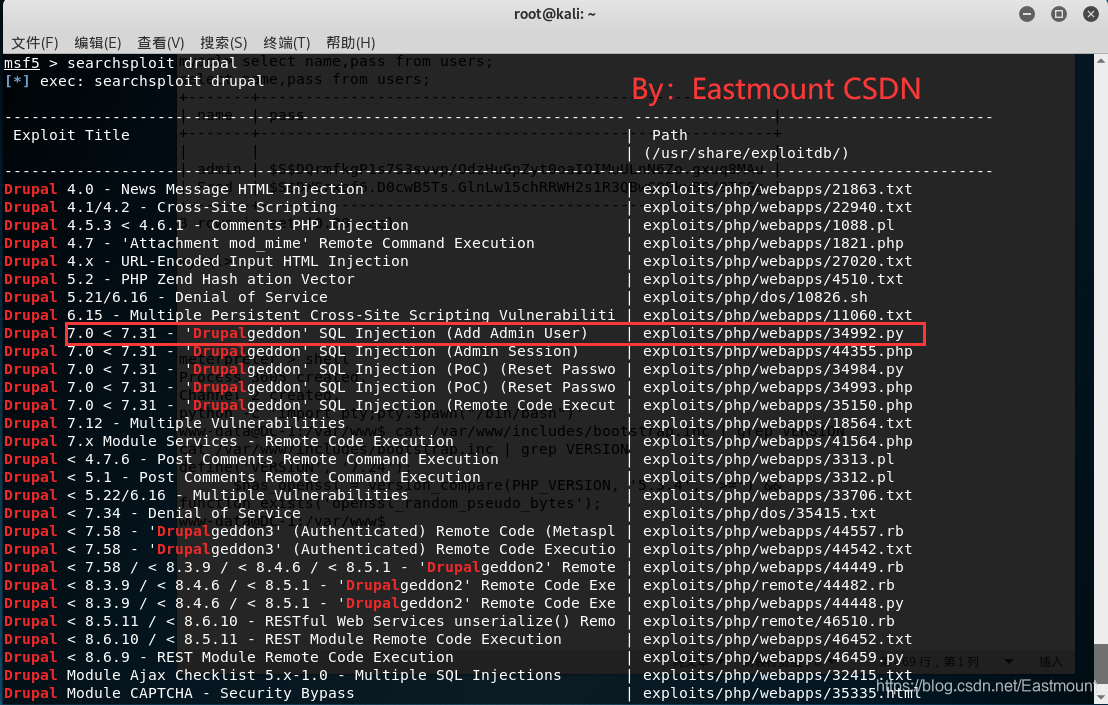Screen dimensions: 1108x705
Task: Click 'Drupalgeddon3' (Metaspl exploit title
Action: 310,531
